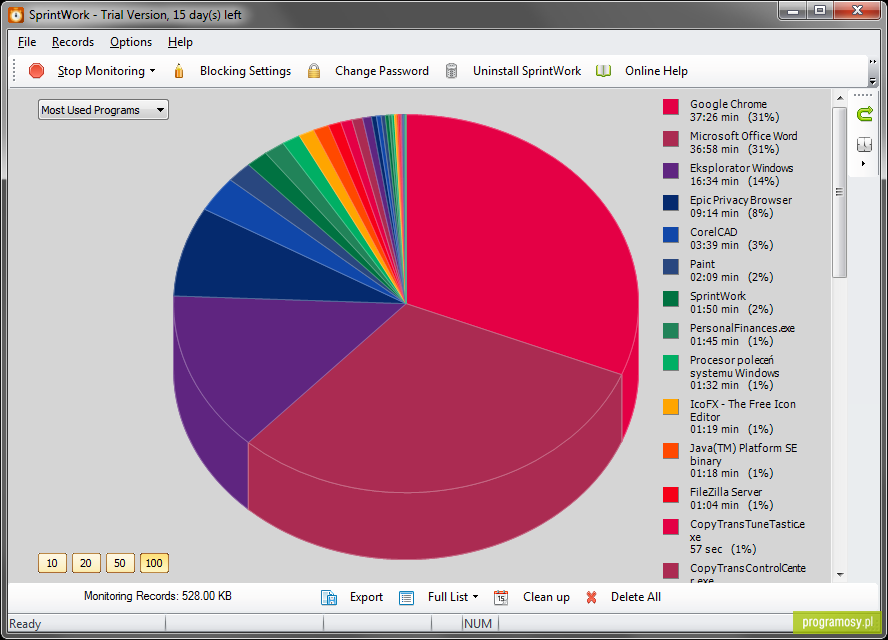Screen dimensions: 888x640
Task: Open the Most Used Programs combo box
Action: click(x=103, y=110)
